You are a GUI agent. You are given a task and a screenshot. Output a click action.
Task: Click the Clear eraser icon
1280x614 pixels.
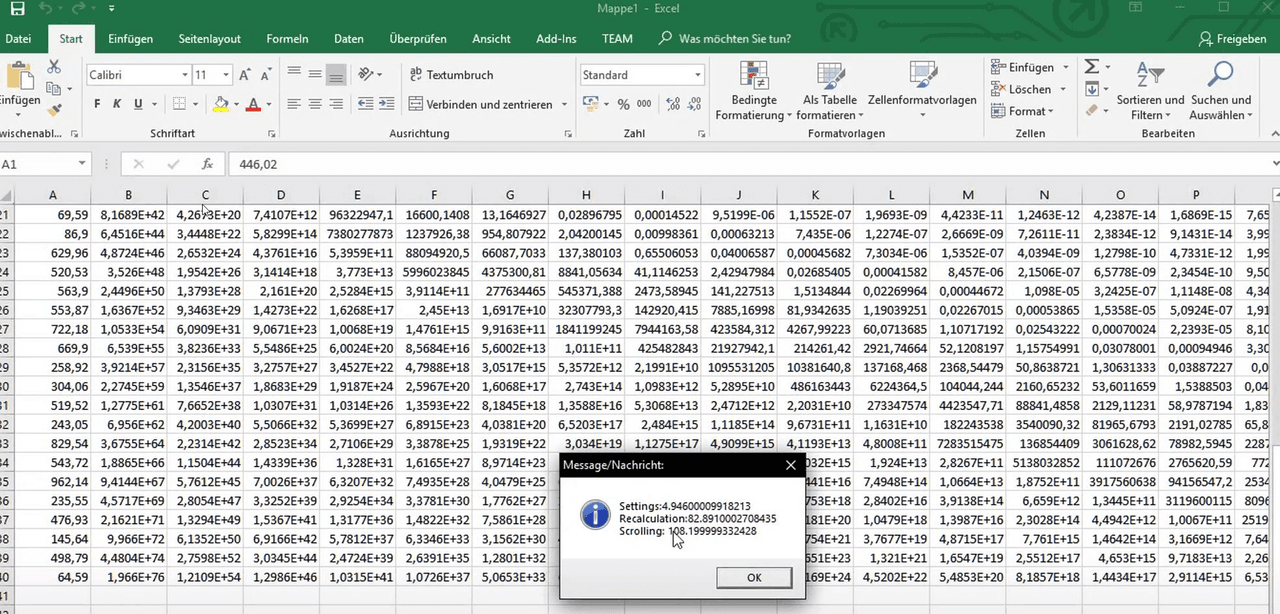pyautogui.click(x=1091, y=111)
